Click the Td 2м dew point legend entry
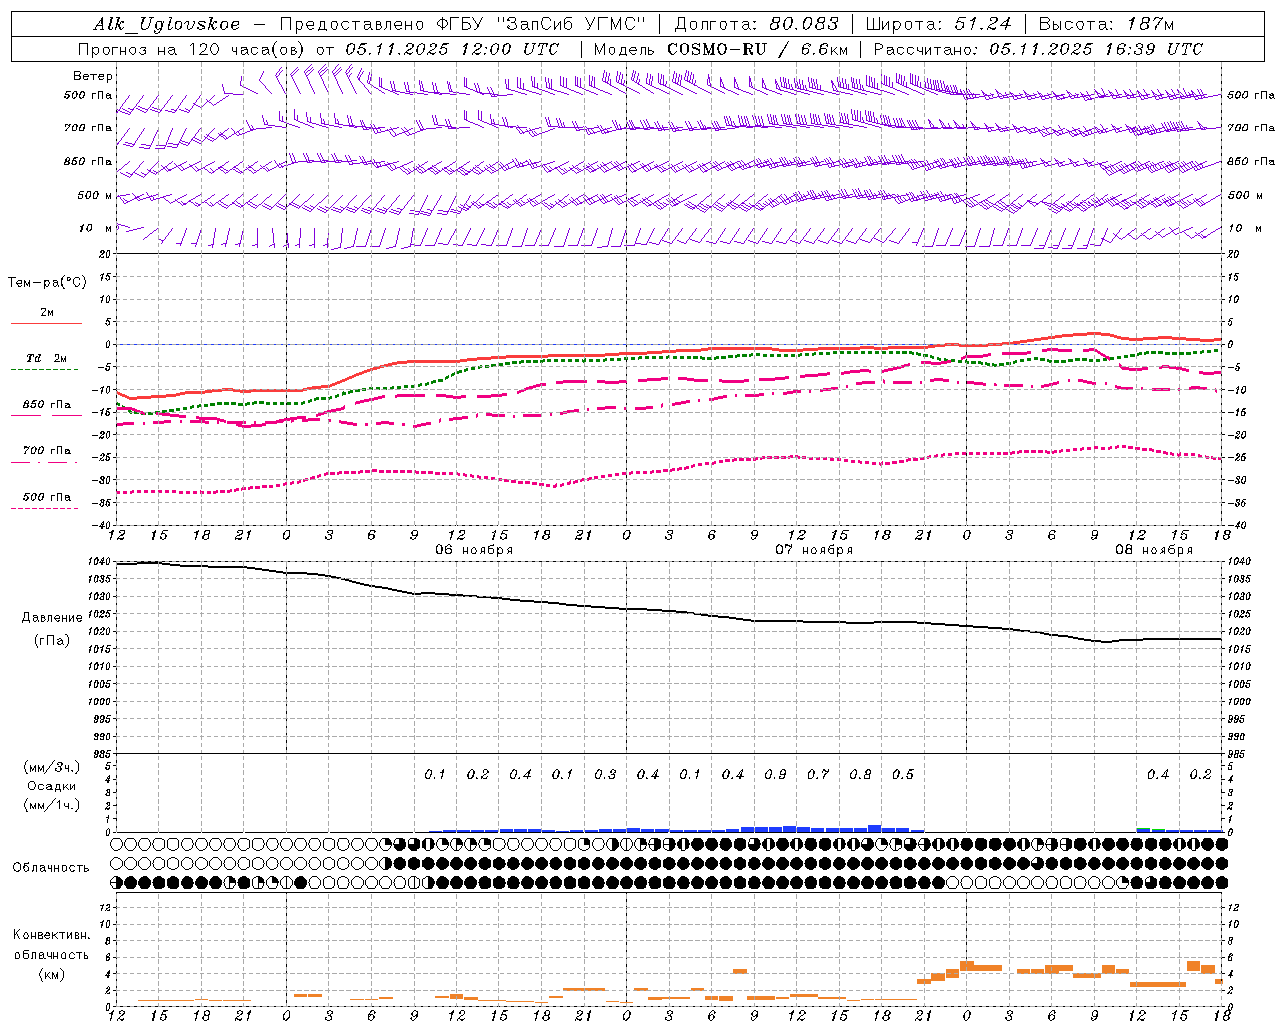This screenshot has width=1280, height=1024. (x=46, y=358)
